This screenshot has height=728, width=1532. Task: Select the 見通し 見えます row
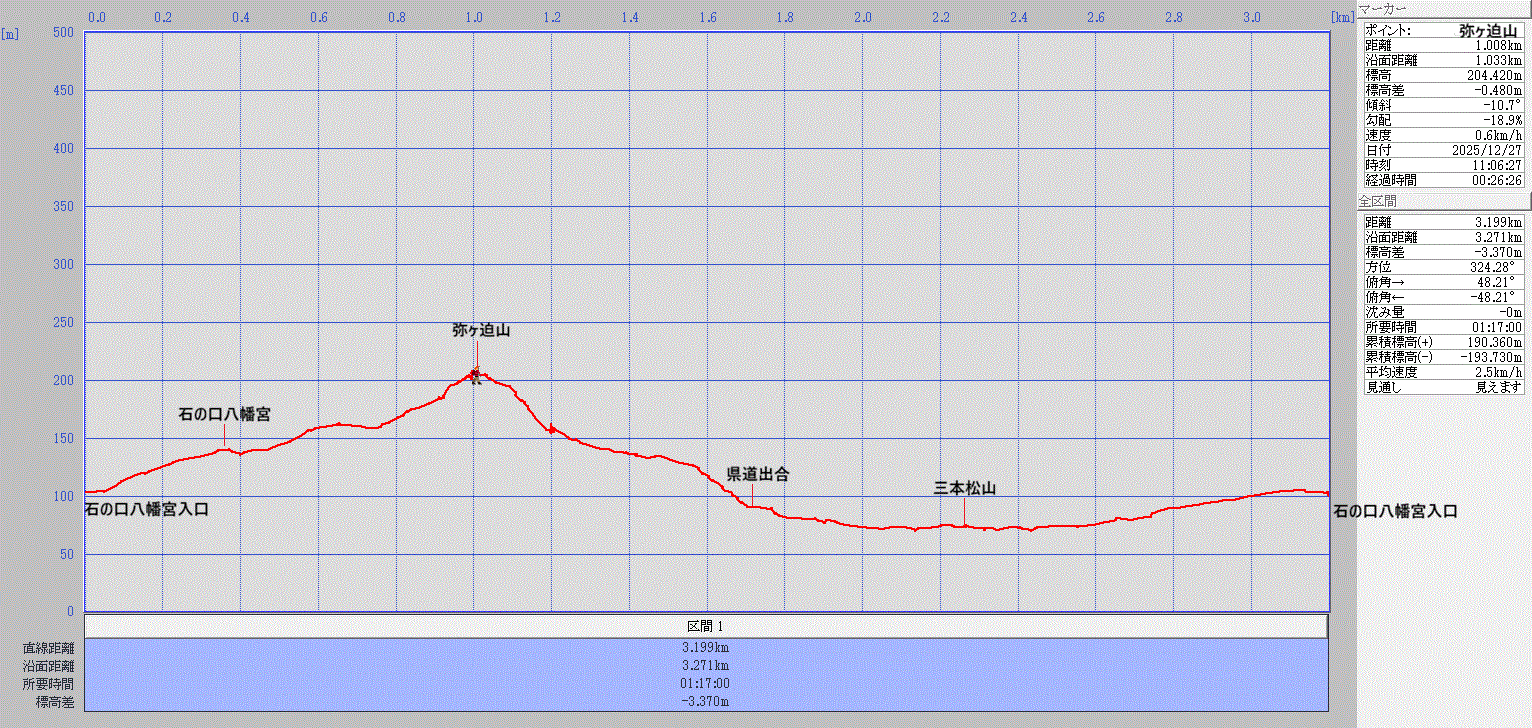click(x=1443, y=387)
